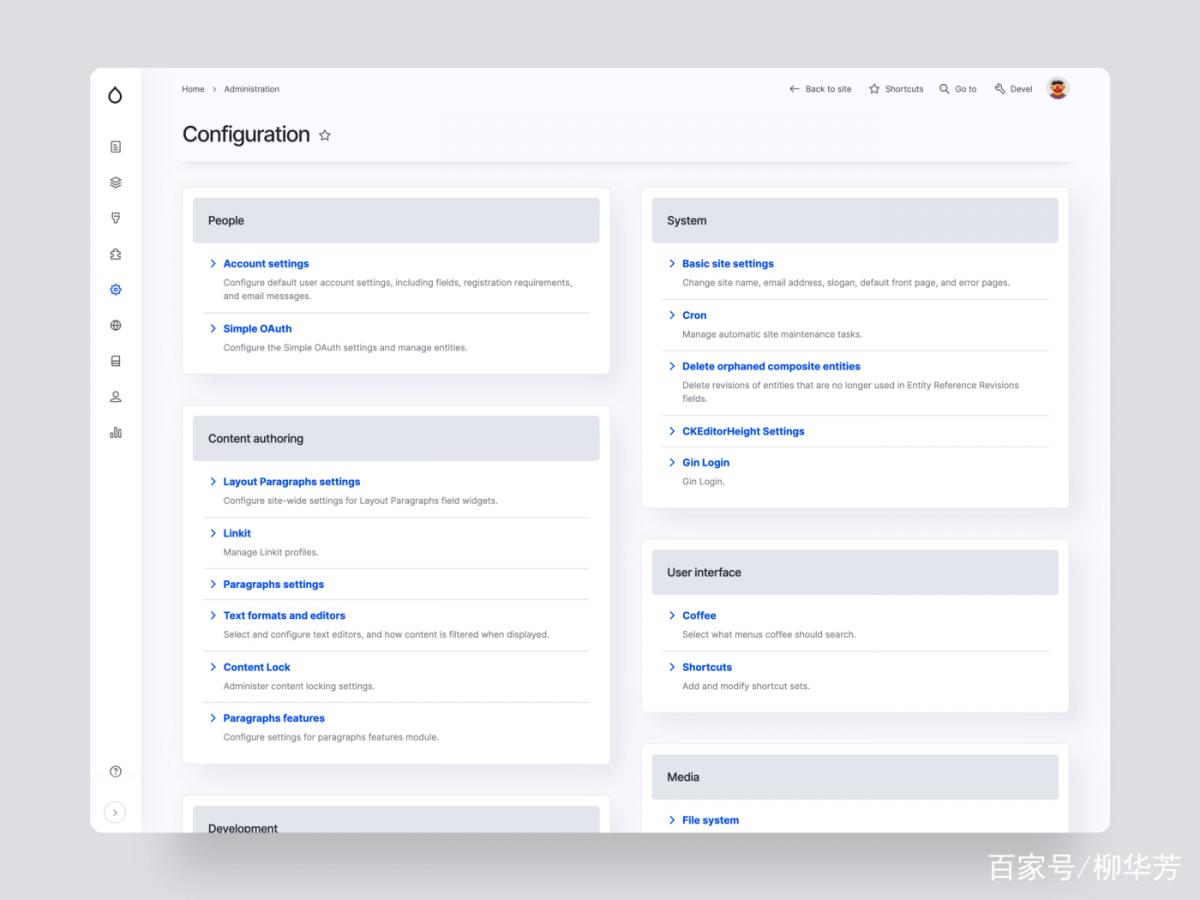Screen dimensions: 1200x900
Task: Click 'Administer content locking settings.' text
Action: click(x=298, y=686)
